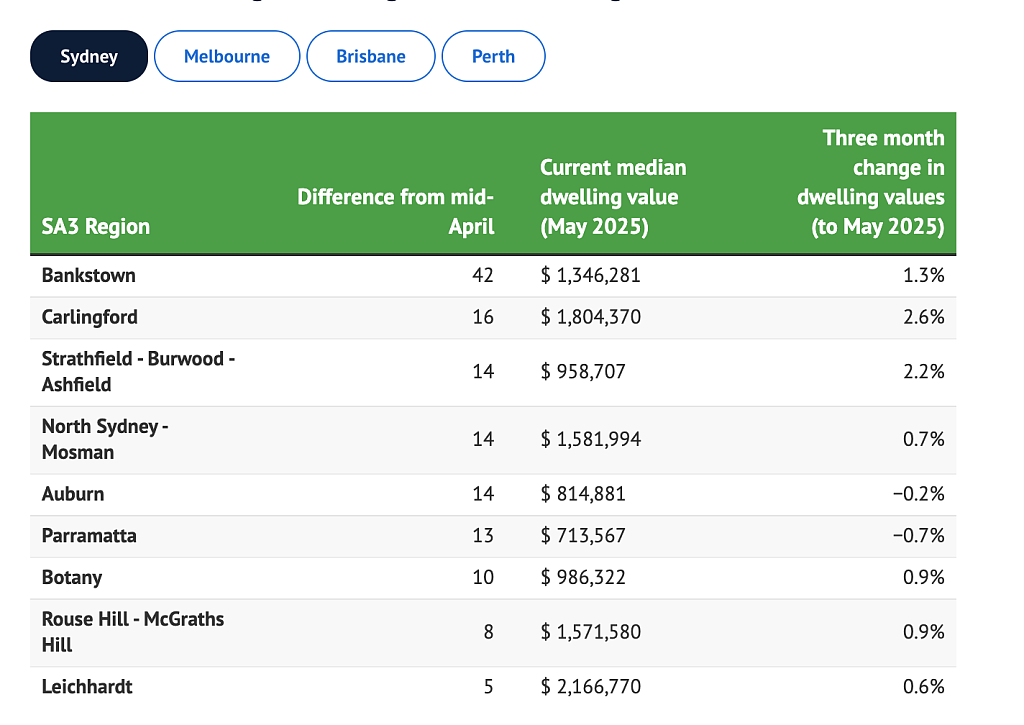Click Parramatta's −0.7% change value
The height and width of the screenshot is (725, 1024).
coord(918,536)
